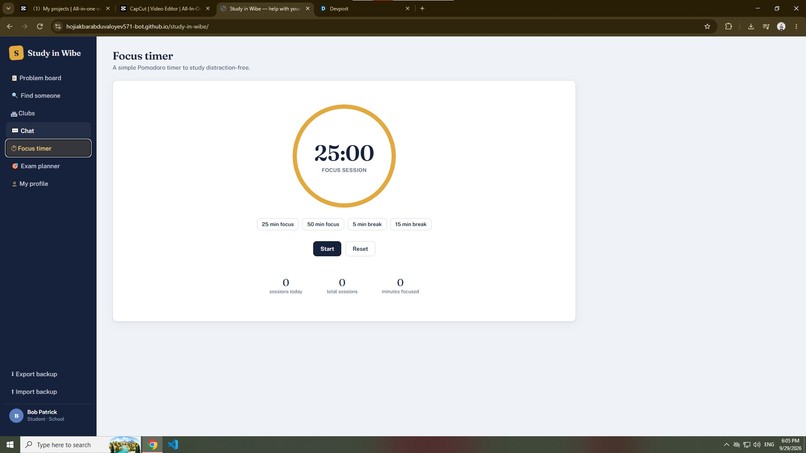Image resolution: width=806 pixels, height=453 pixels.
Task: Click the sessions today counter
Action: [286, 286]
